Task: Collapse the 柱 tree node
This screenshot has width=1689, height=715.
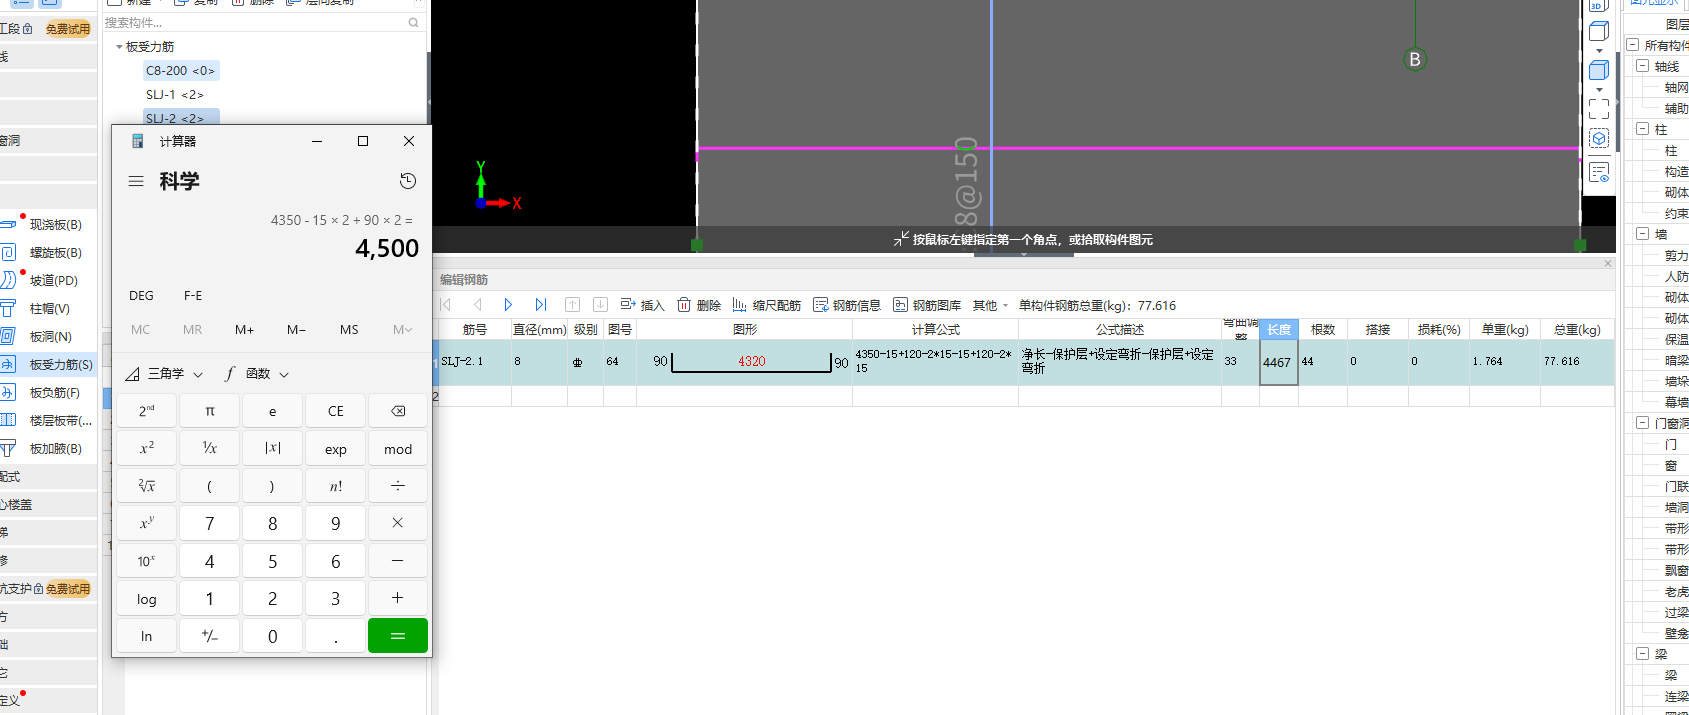Action: (1642, 129)
